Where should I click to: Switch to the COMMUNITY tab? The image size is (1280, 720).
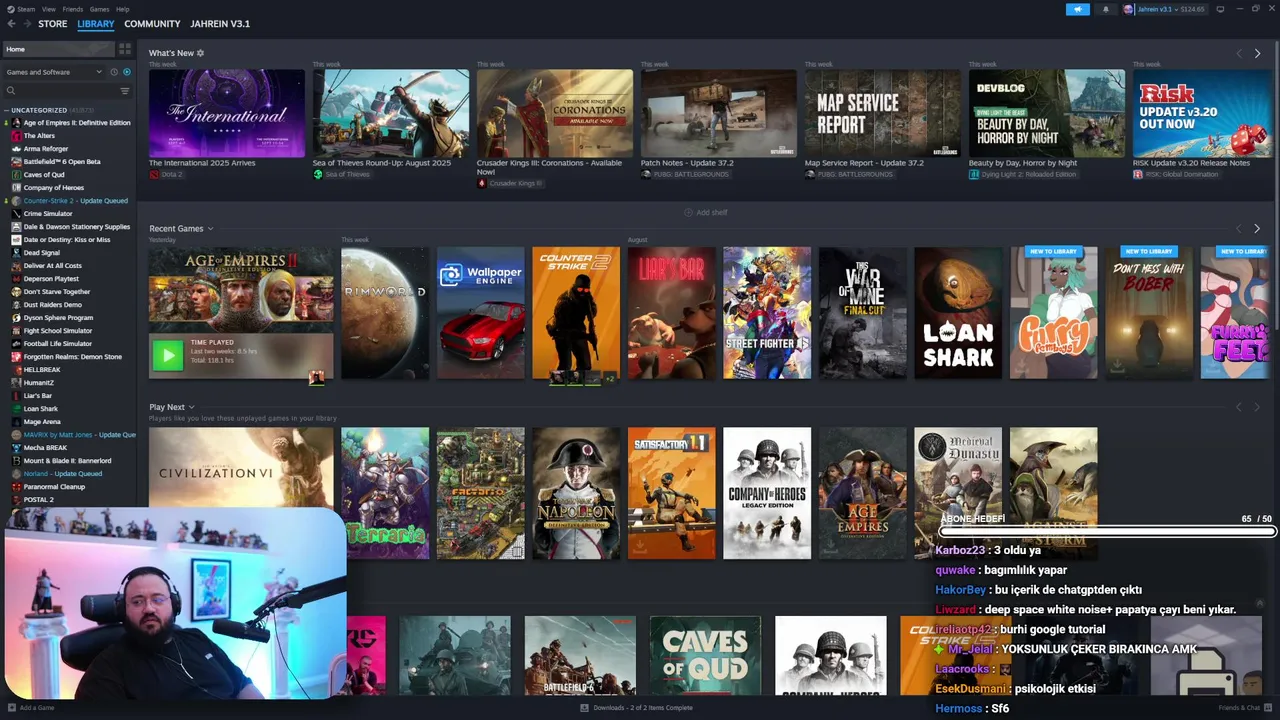152,24
